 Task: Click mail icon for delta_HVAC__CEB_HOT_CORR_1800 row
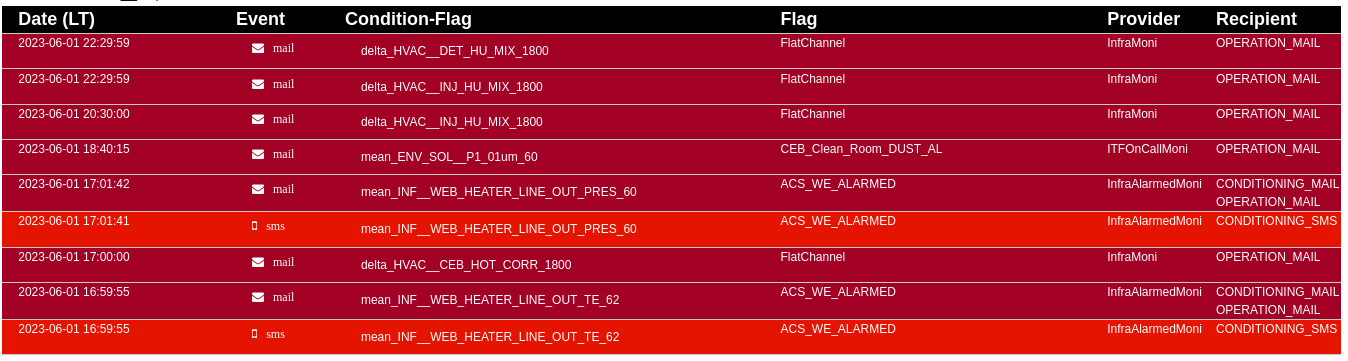coord(258,262)
